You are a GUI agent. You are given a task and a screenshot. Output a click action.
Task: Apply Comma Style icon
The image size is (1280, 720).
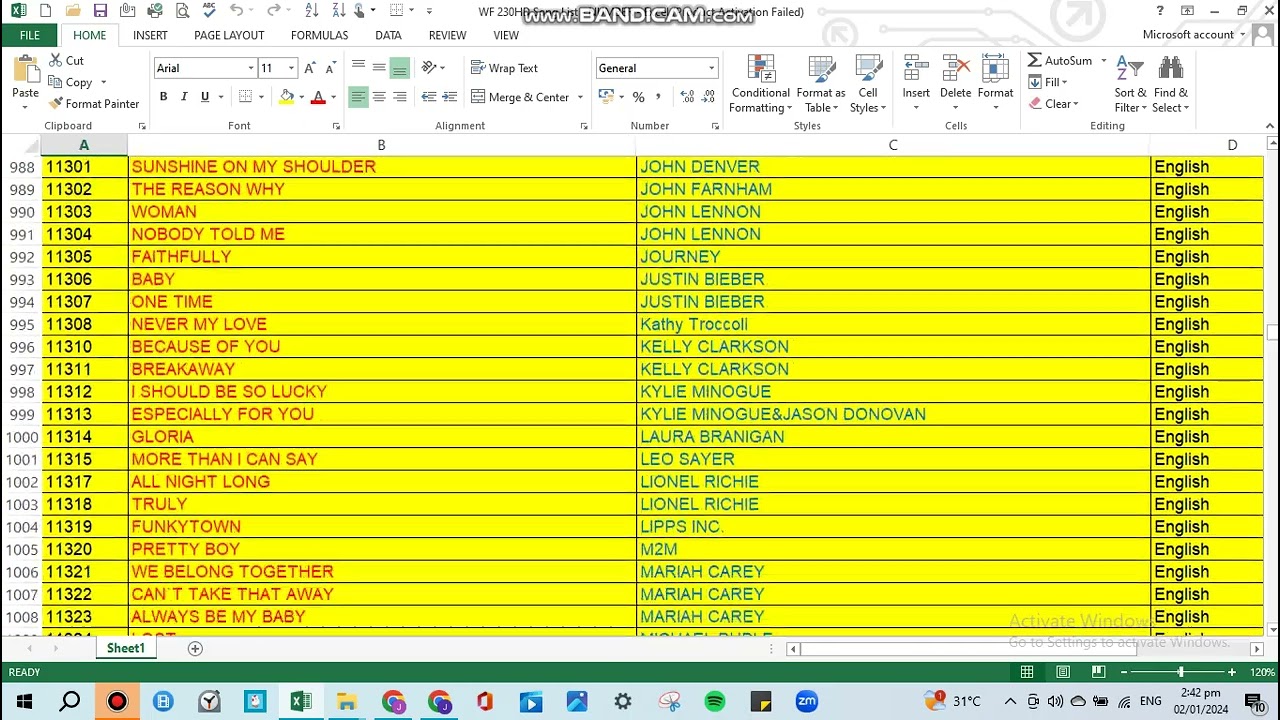coord(660,97)
